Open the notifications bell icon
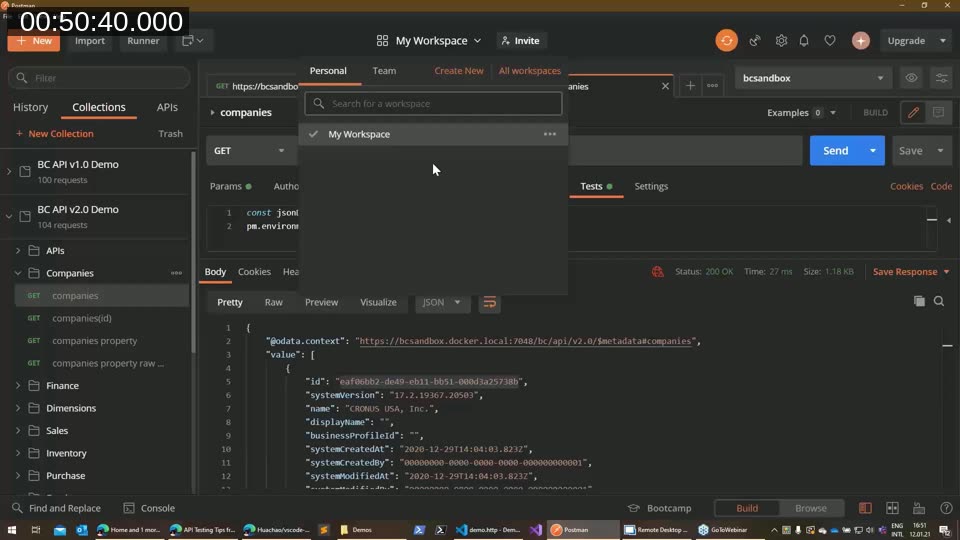960x540 pixels. click(804, 40)
